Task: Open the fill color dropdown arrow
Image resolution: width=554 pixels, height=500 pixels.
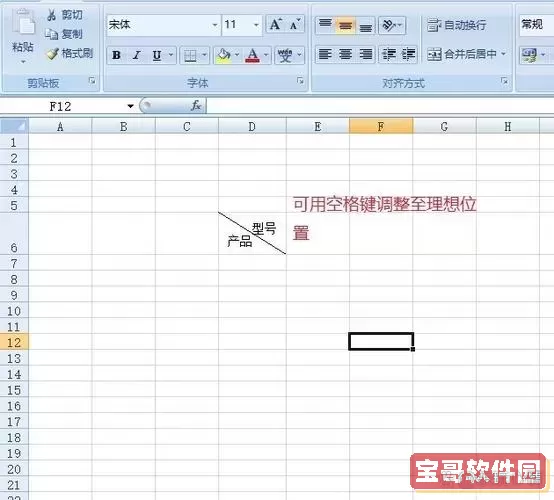Action: pyautogui.click(x=237, y=55)
